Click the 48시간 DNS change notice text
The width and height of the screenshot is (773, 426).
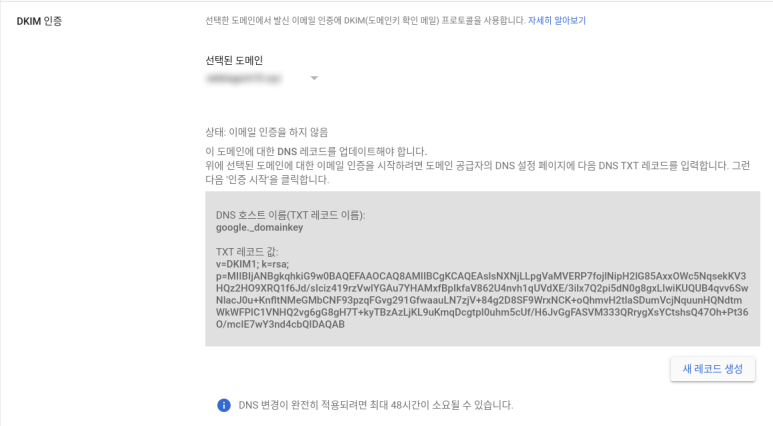(x=376, y=405)
